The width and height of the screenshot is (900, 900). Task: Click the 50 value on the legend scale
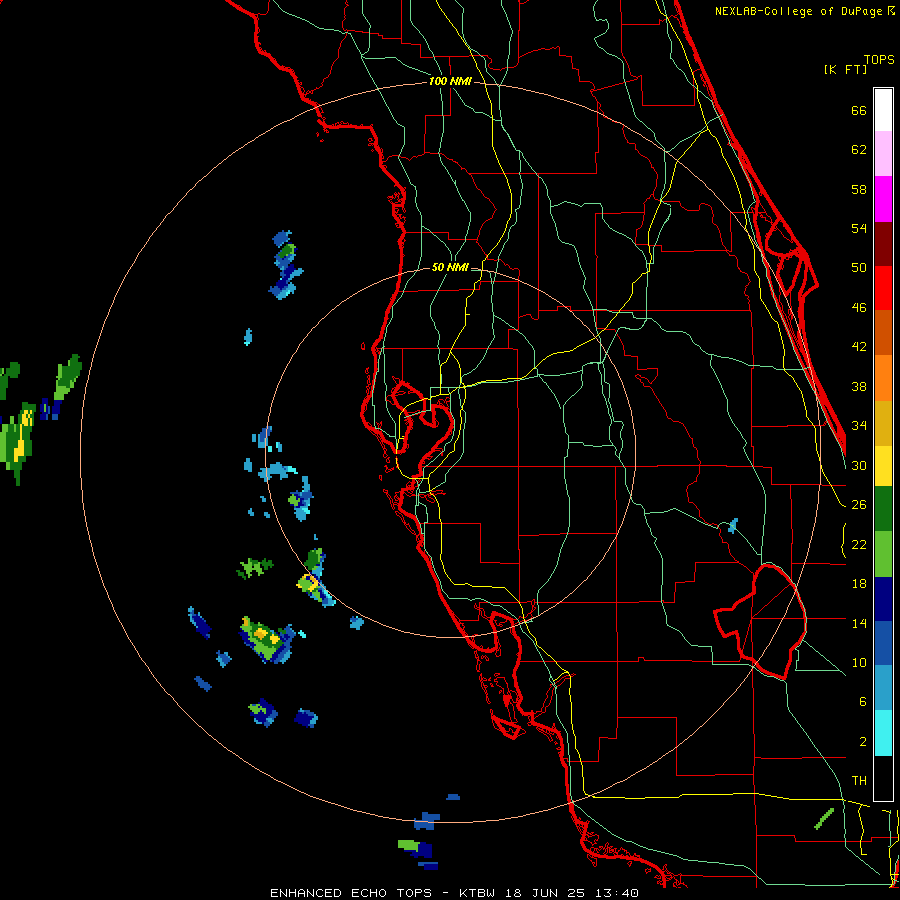click(x=859, y=268)
